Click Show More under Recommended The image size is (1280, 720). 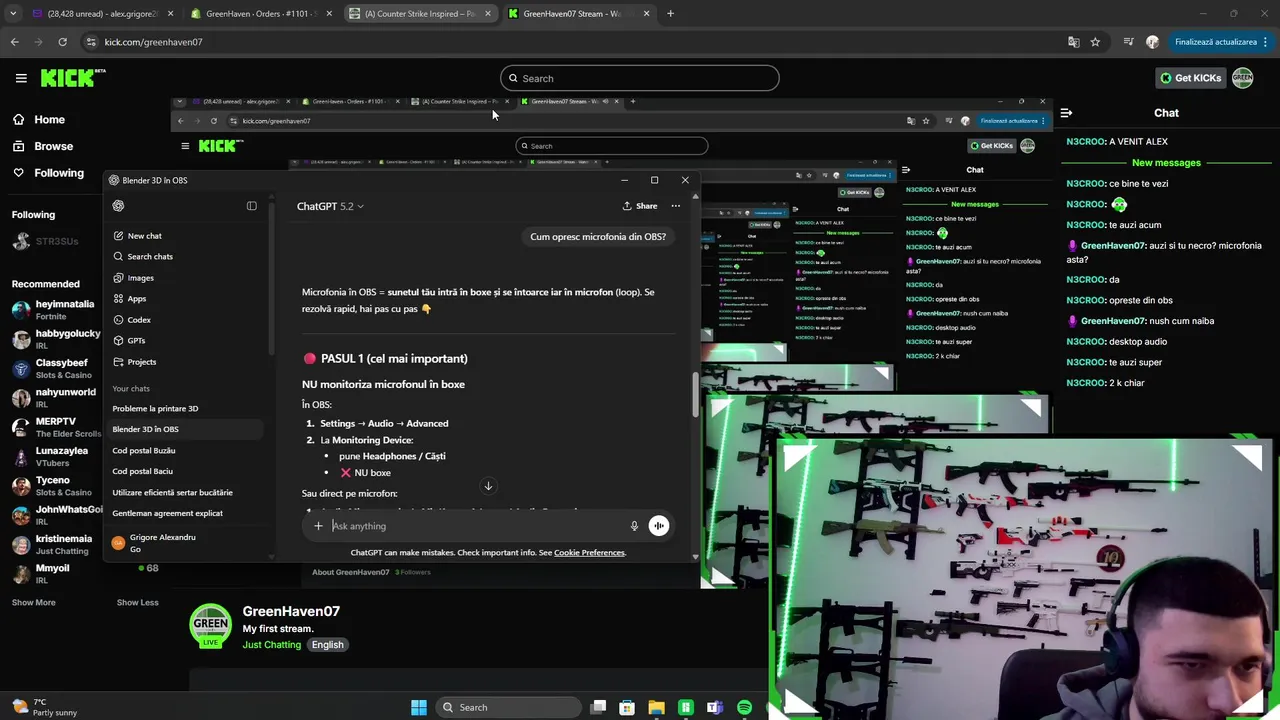coord(33,602)
